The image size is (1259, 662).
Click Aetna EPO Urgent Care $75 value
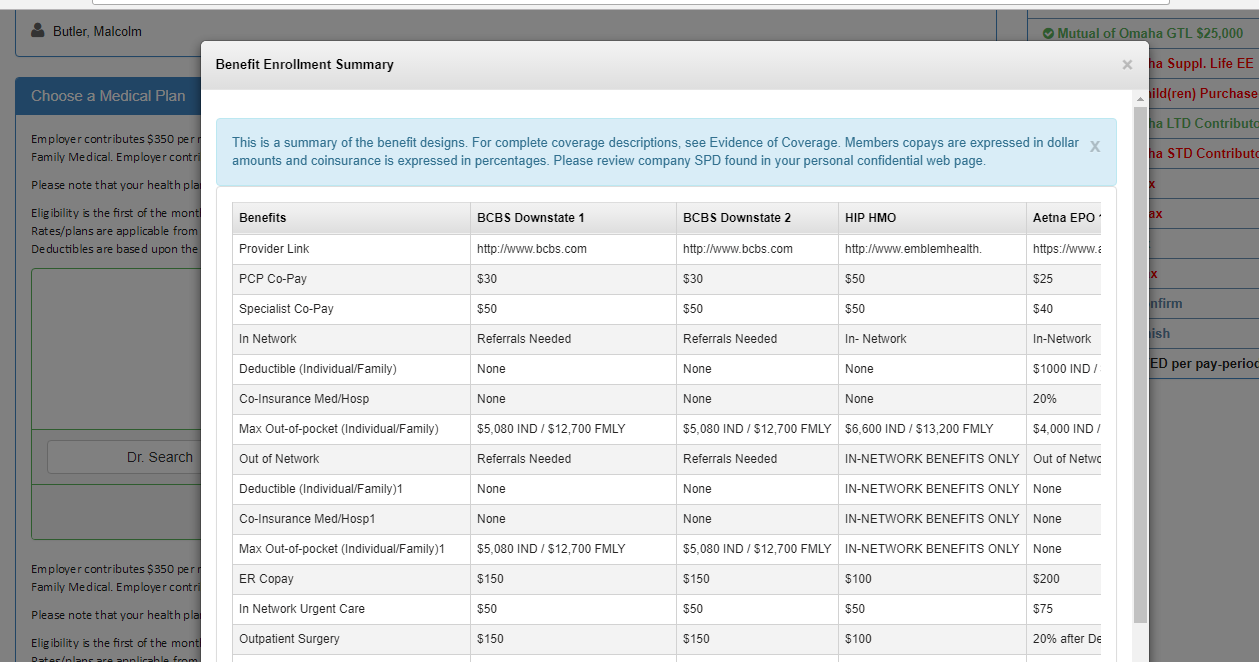1043,609
